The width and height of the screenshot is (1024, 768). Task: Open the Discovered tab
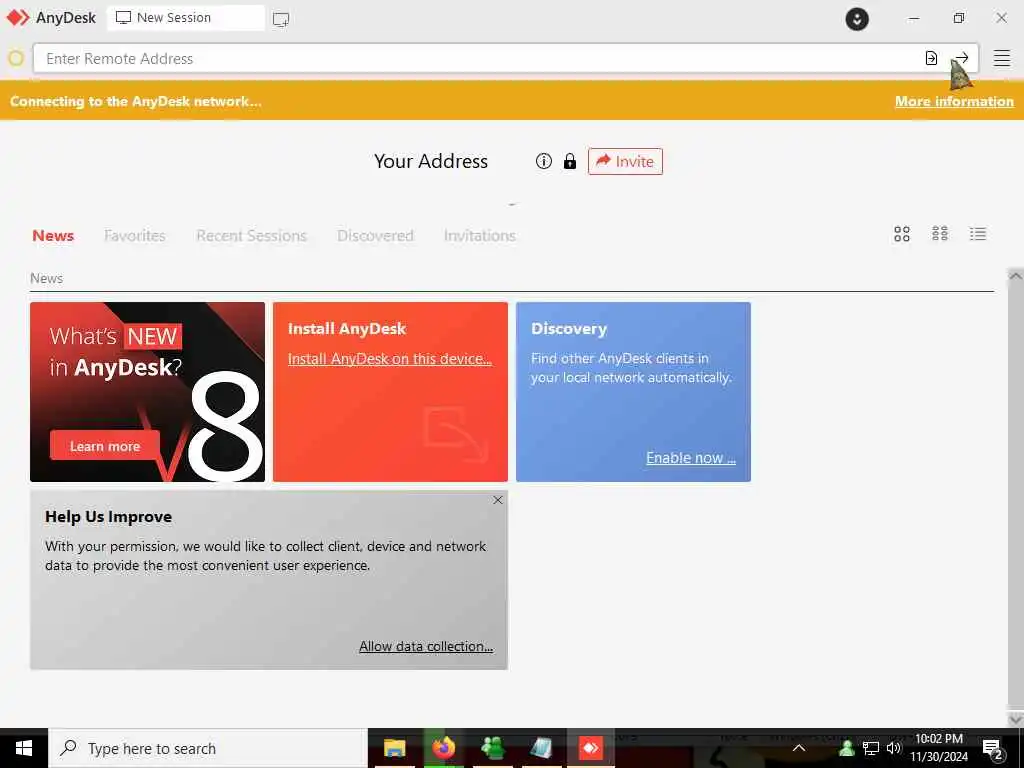click(376, 236)
